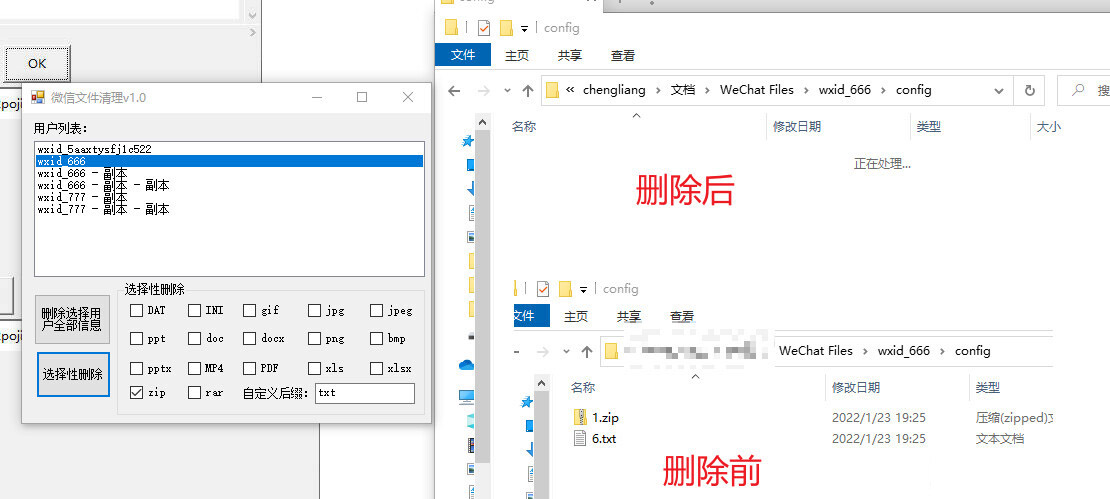Click the Up arrow in upper Explorer
This screenshot has width=1110, height=499.
tap(527, 91)
